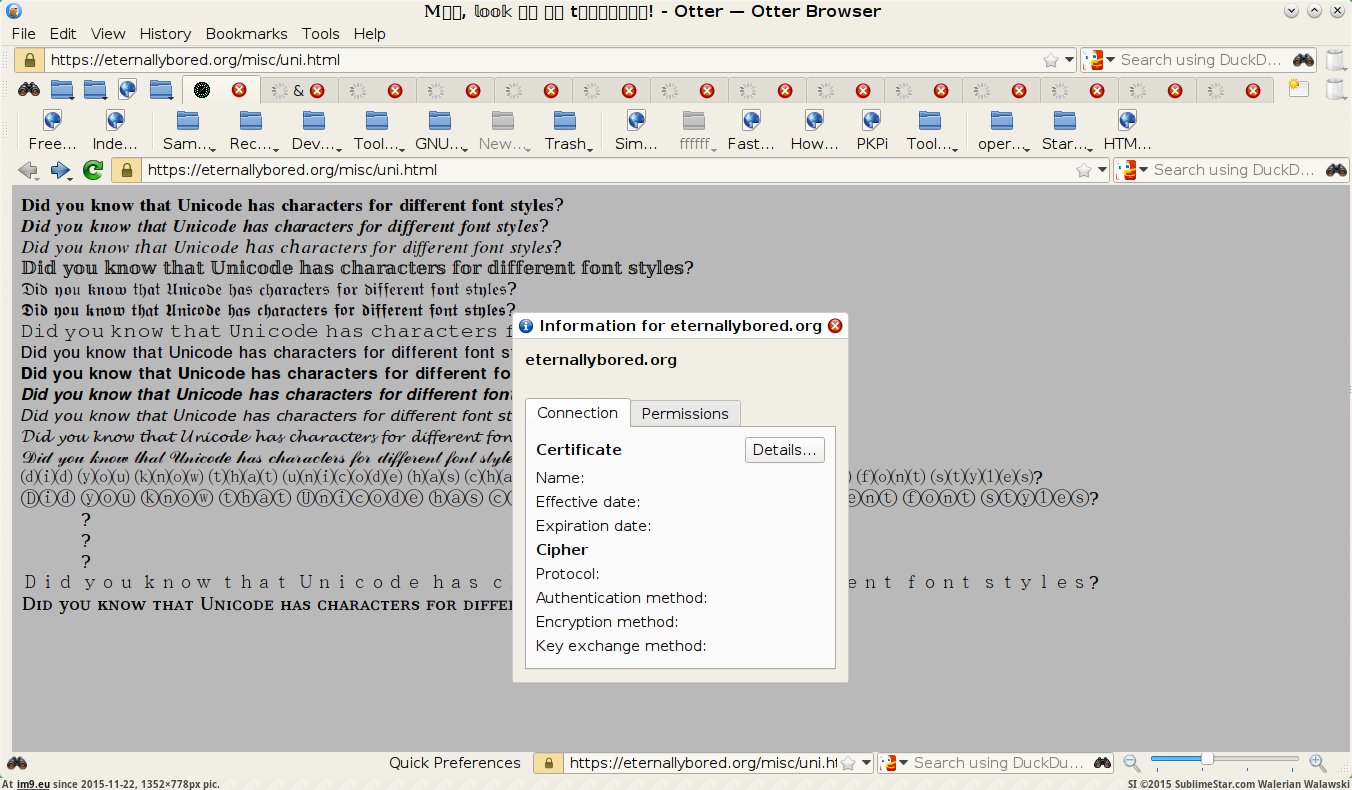This screenshot has height=790, width=1352.
Task: Click Quick Preferences in status bar
Action: click(x=455, y=763)
